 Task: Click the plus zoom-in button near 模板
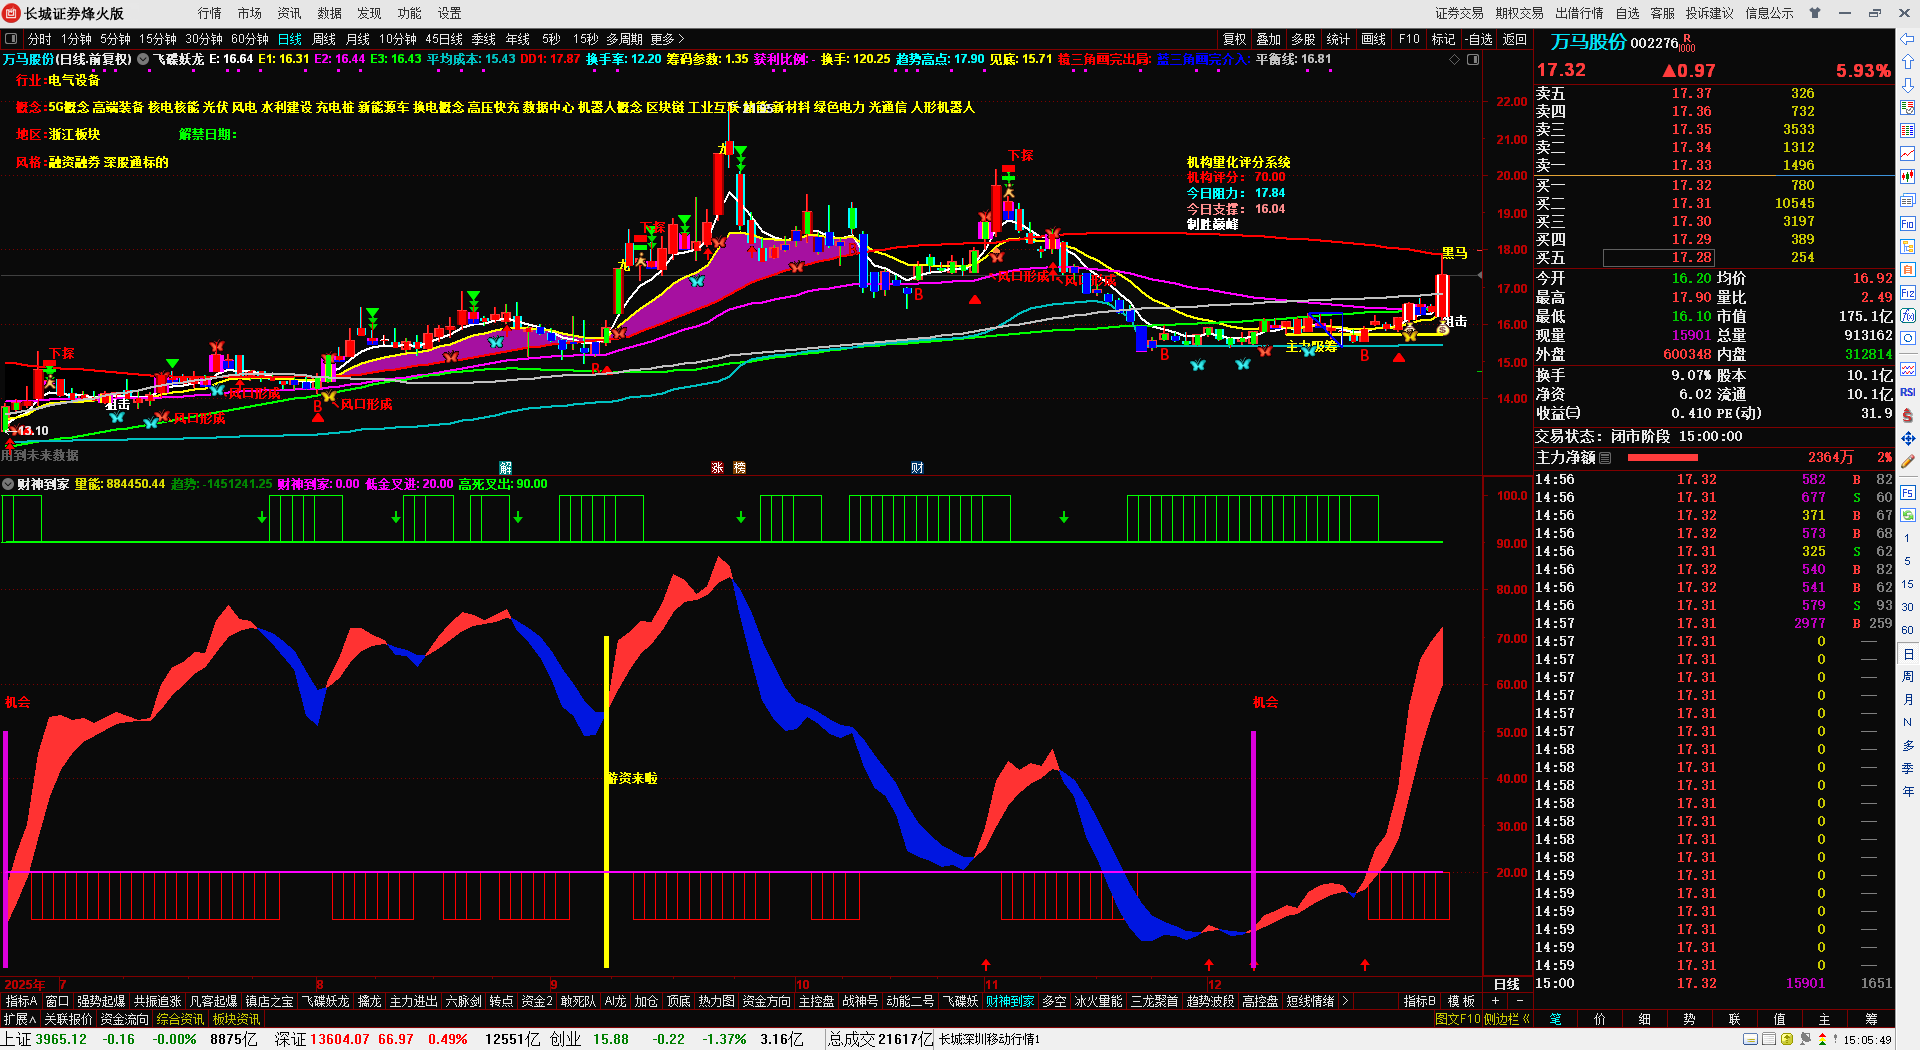click(x=1496, y=1001)
